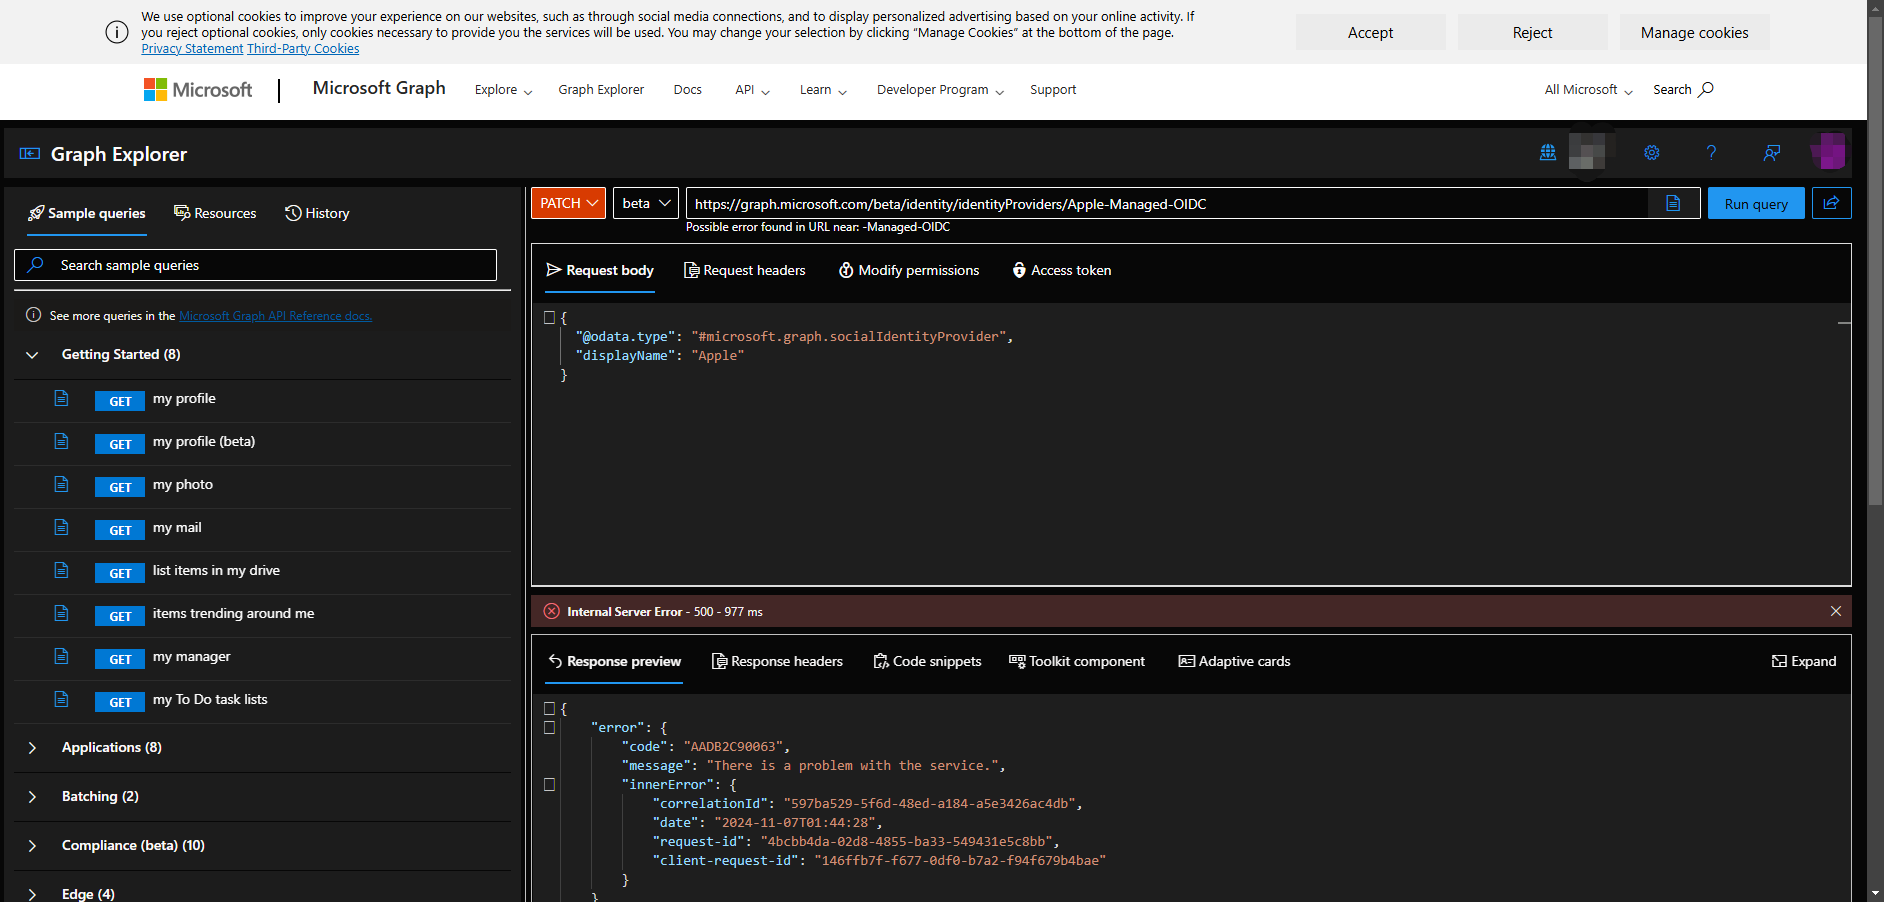Click the info icon beside See more queries
The height and width of the screenshot is (902, 1884).
coord(33,315)
